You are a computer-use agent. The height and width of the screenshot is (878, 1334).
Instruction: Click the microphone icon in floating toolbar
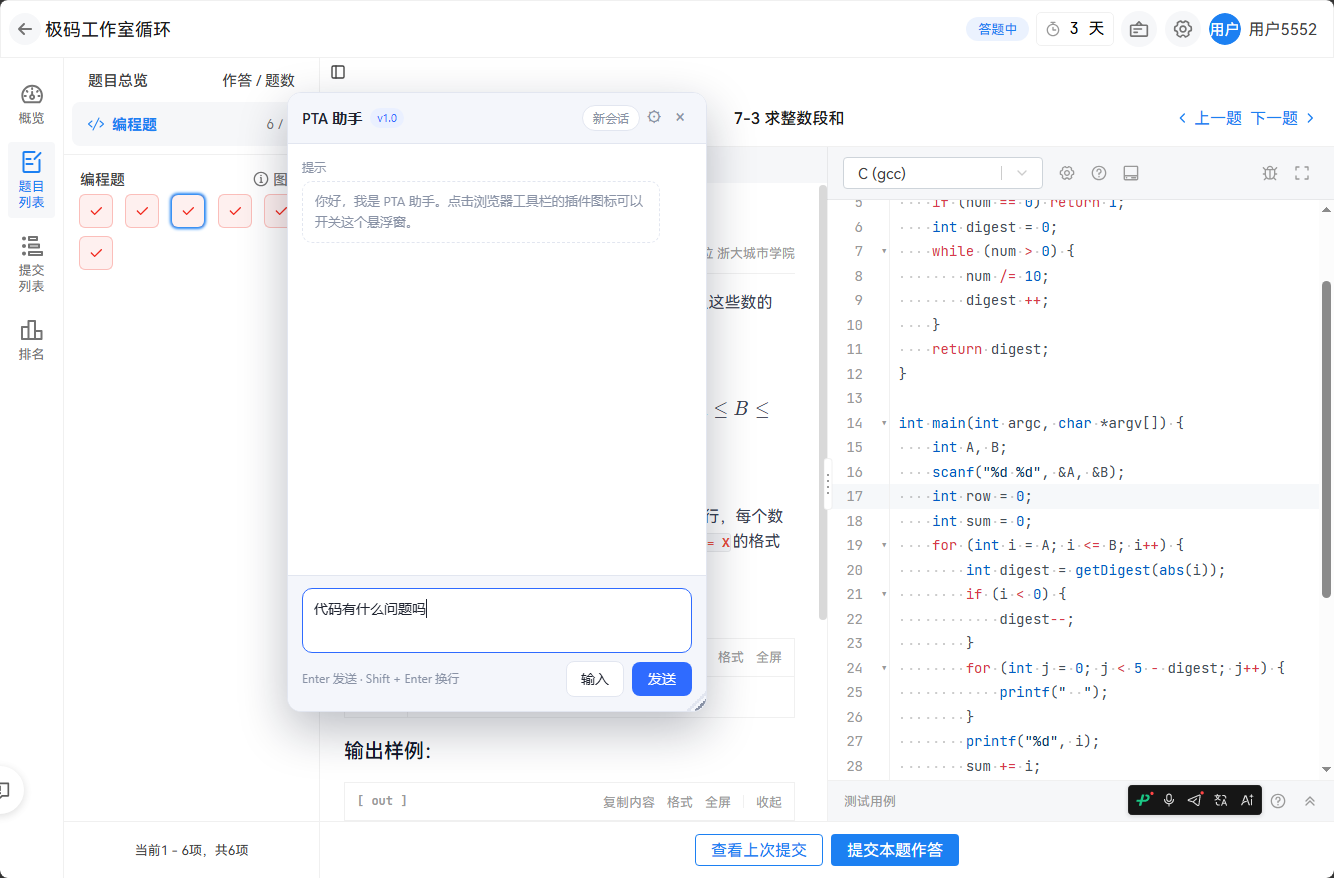tap(1169, 800)
